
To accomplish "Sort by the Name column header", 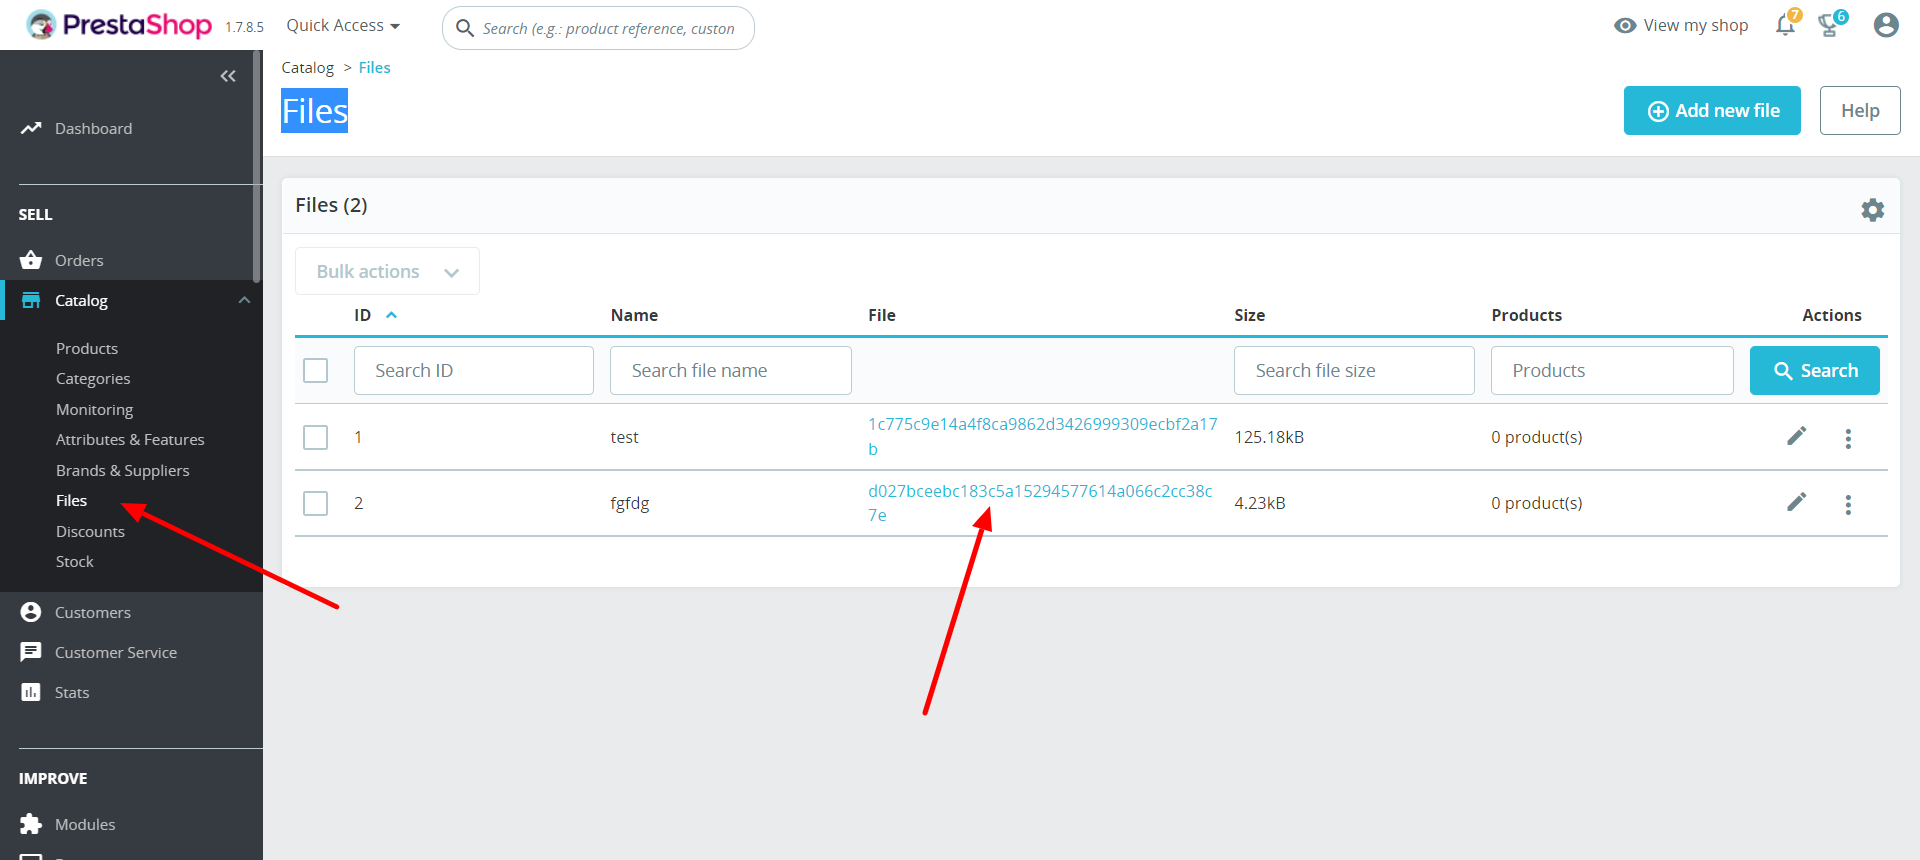I will (x=634, y=315).
